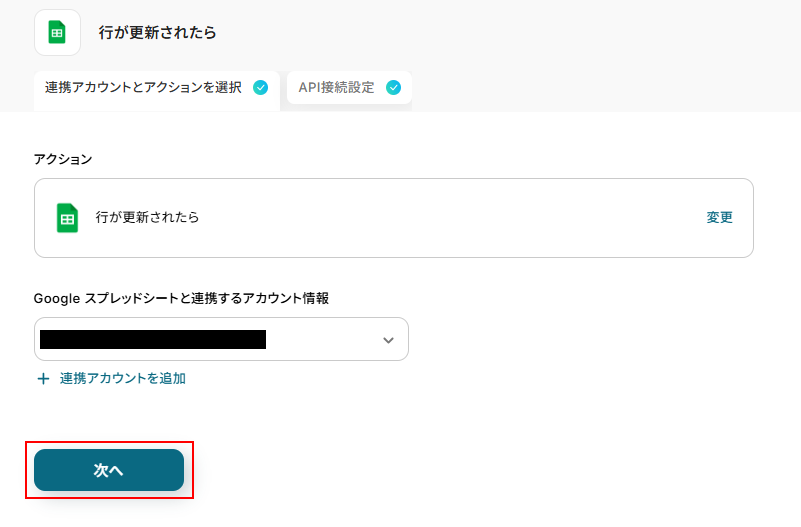Click the blank area right of API接続設定 tab

600,88
